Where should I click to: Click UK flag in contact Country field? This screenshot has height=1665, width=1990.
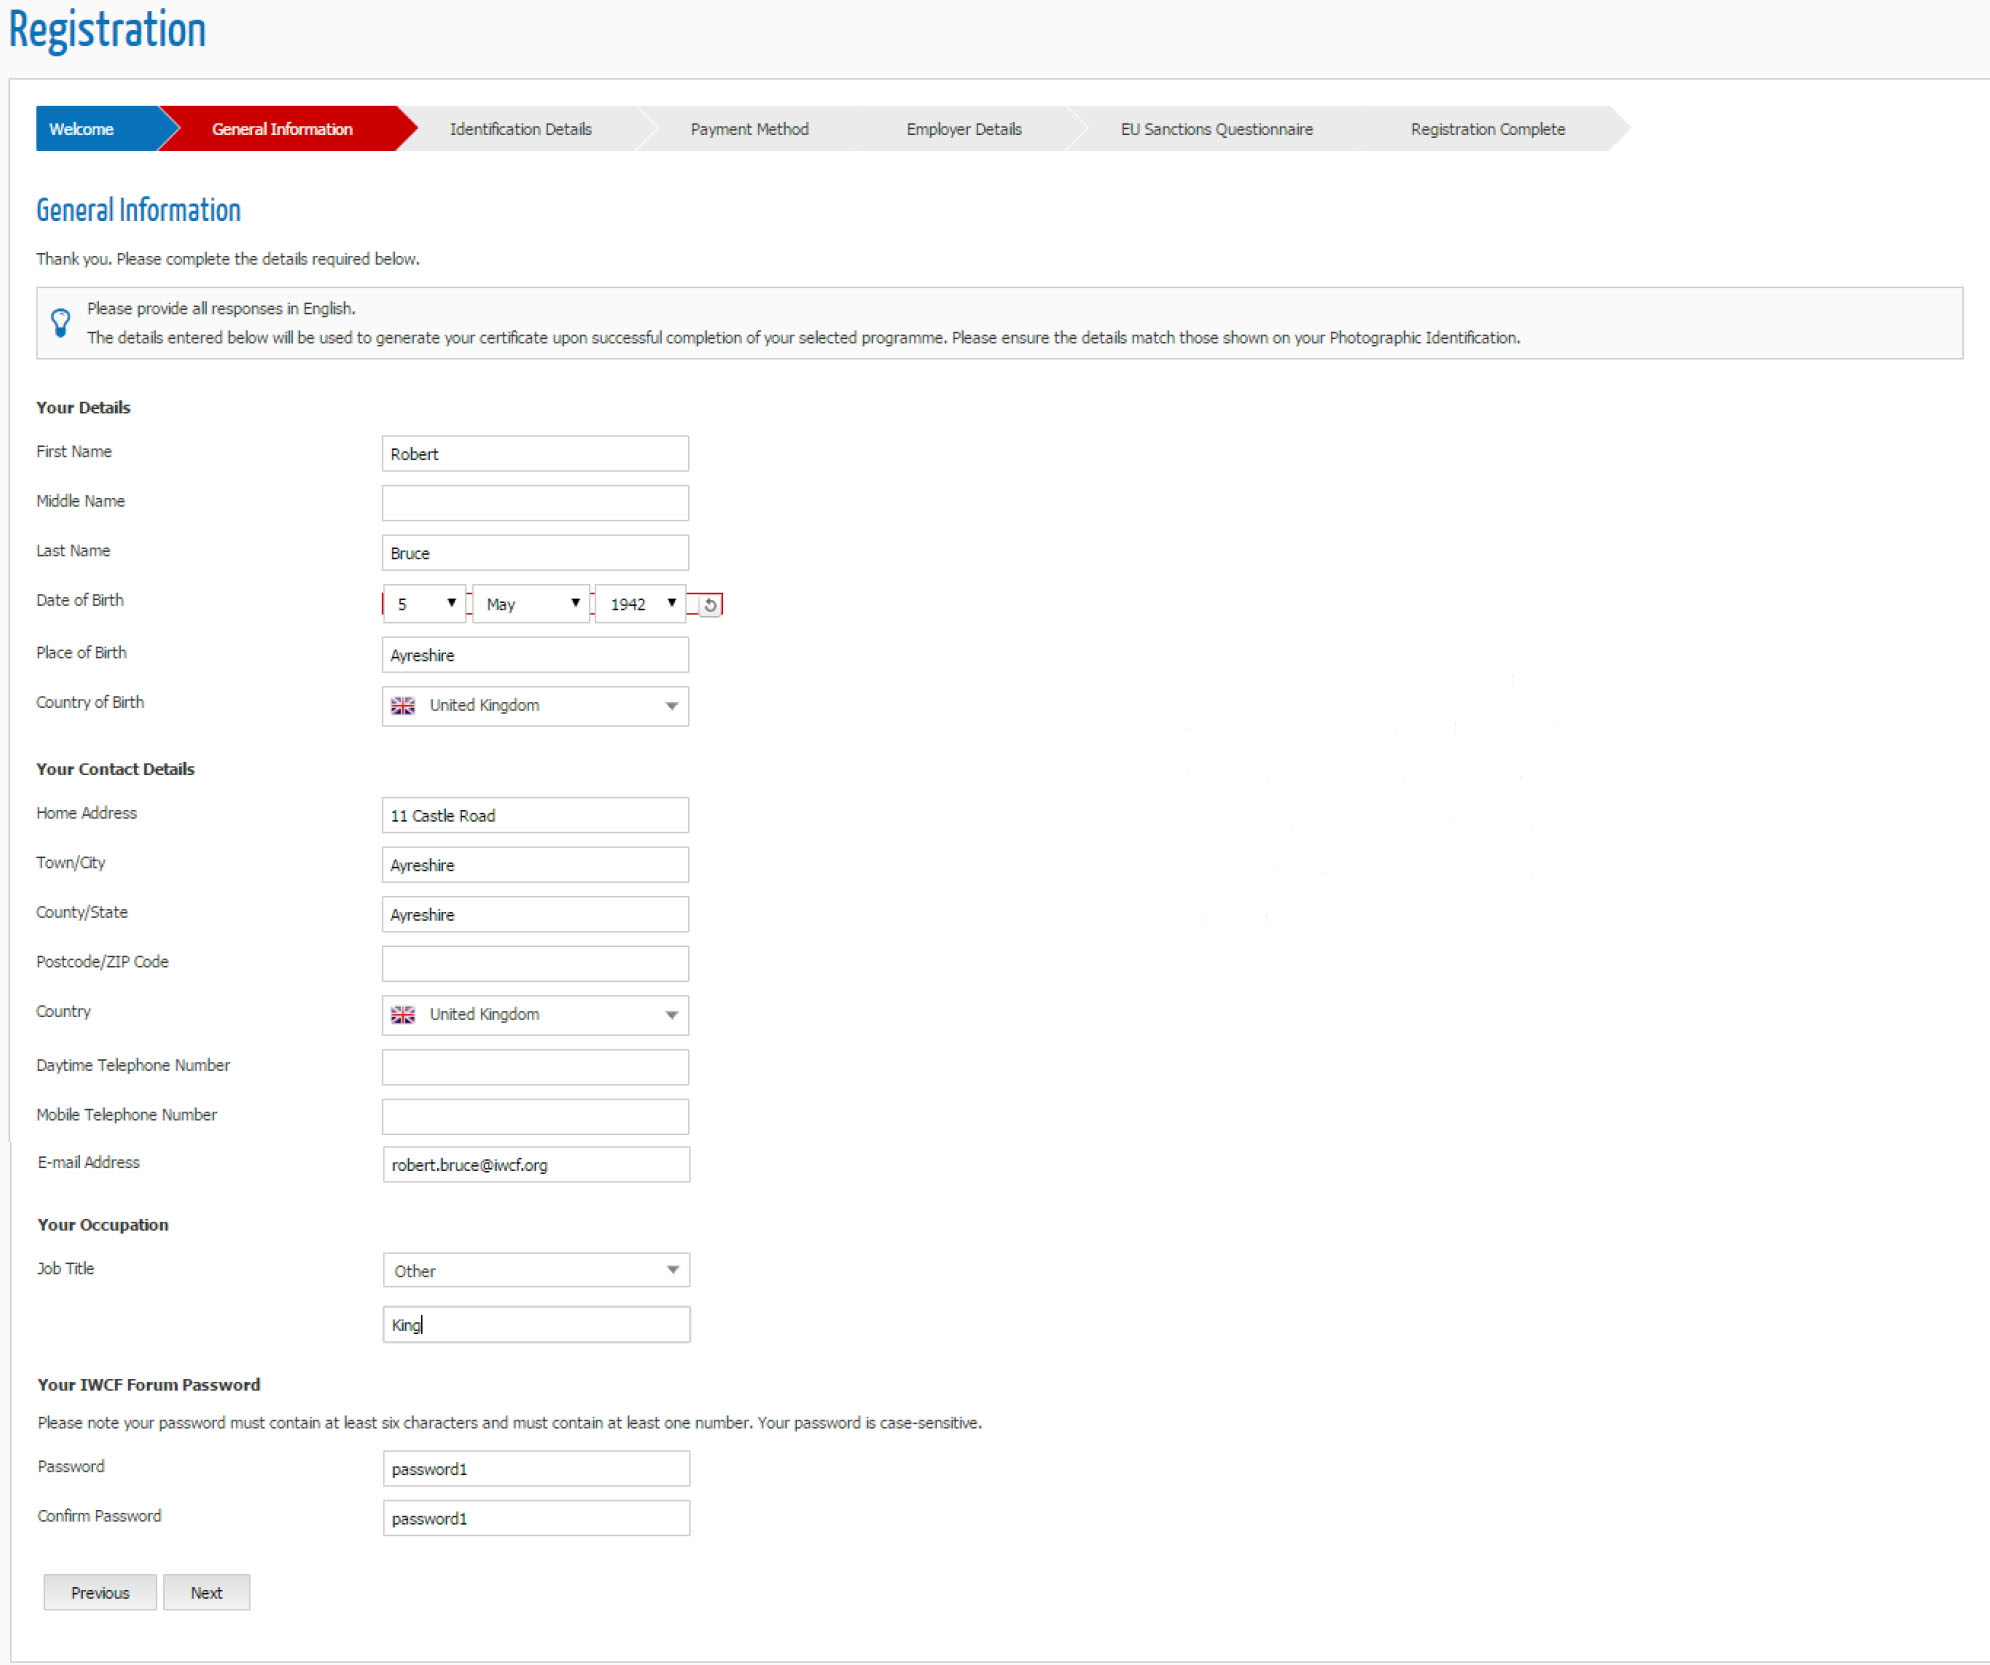403,1015
